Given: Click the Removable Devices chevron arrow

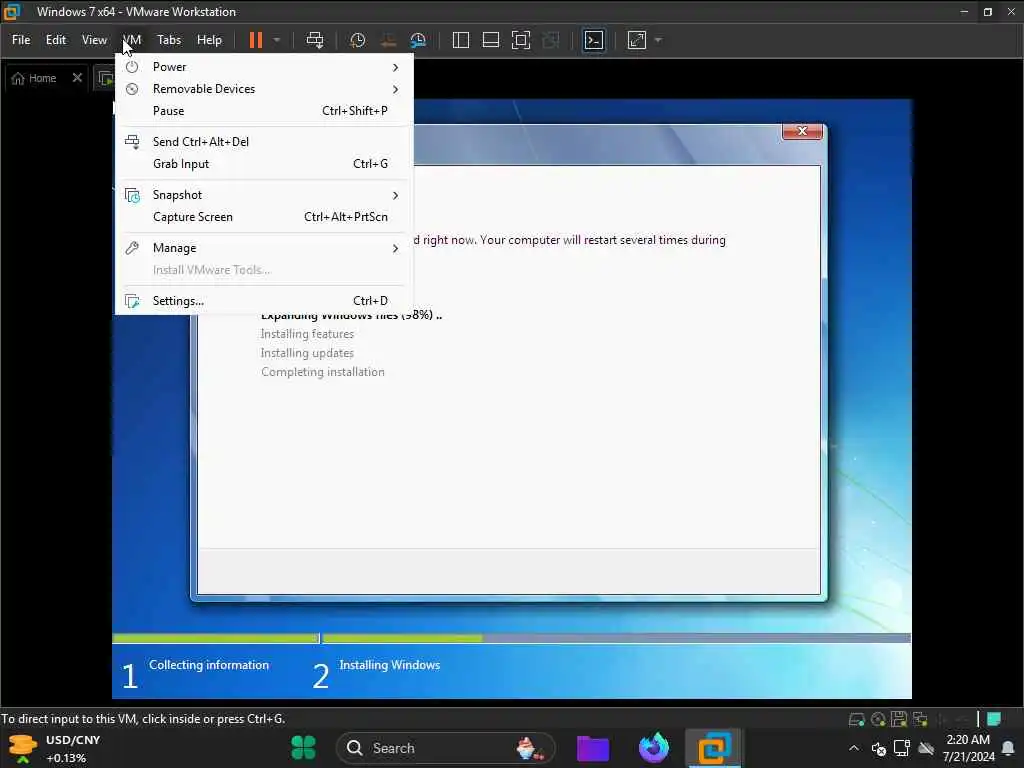Looking at the screenshot, I should coord(395,89).
